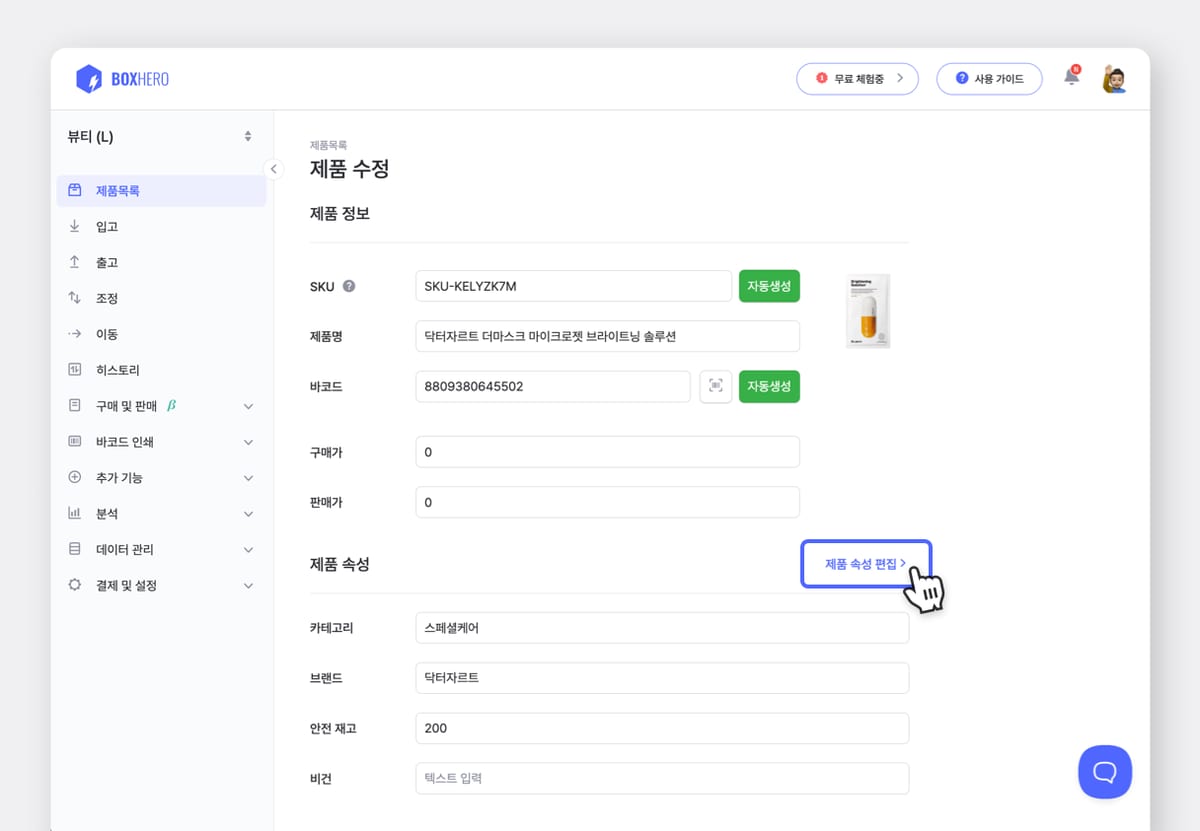The width and height of the screenshot is (1200, 831).
Task: Open the 분석 analytics icon
Action: click(74, 514)
